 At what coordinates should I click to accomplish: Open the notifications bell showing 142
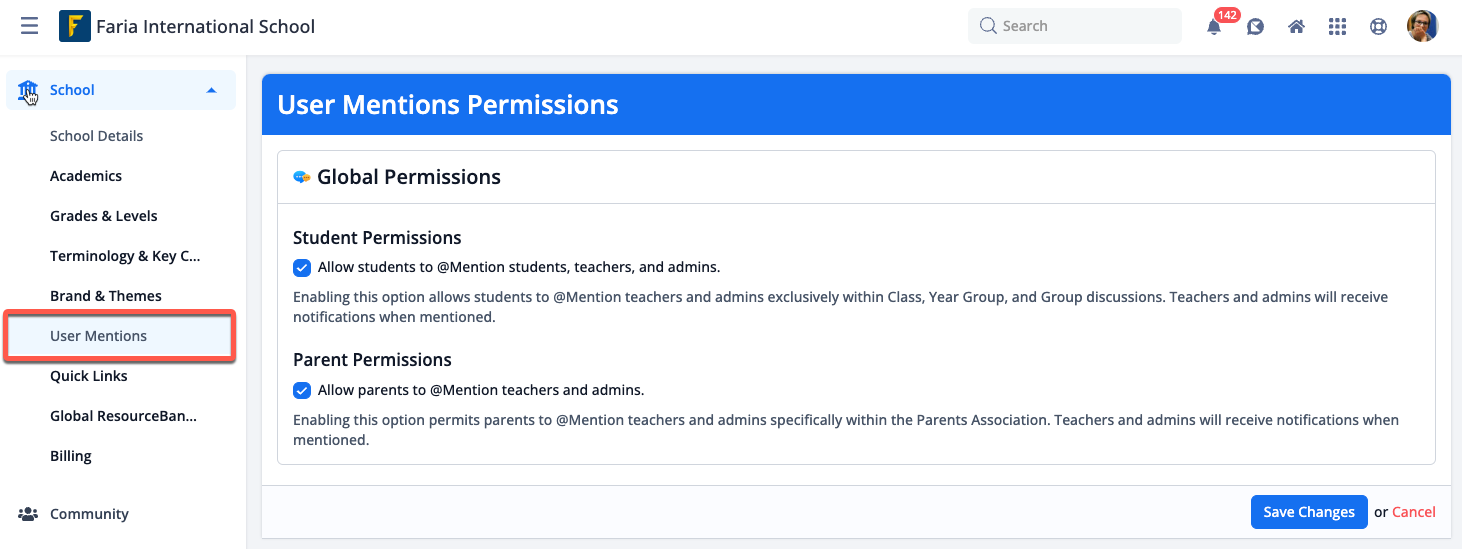pyautogui.click(x=1215, y=27)
